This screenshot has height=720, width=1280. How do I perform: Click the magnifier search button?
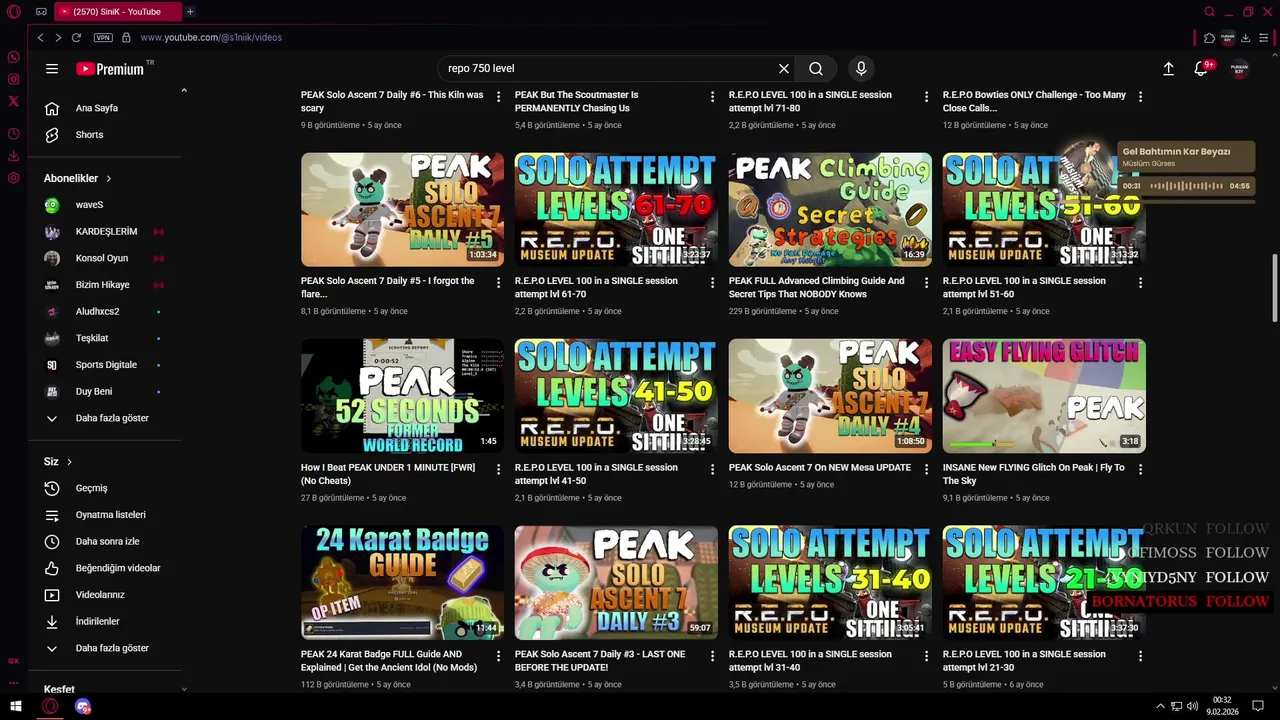click(x=816, y=69)
